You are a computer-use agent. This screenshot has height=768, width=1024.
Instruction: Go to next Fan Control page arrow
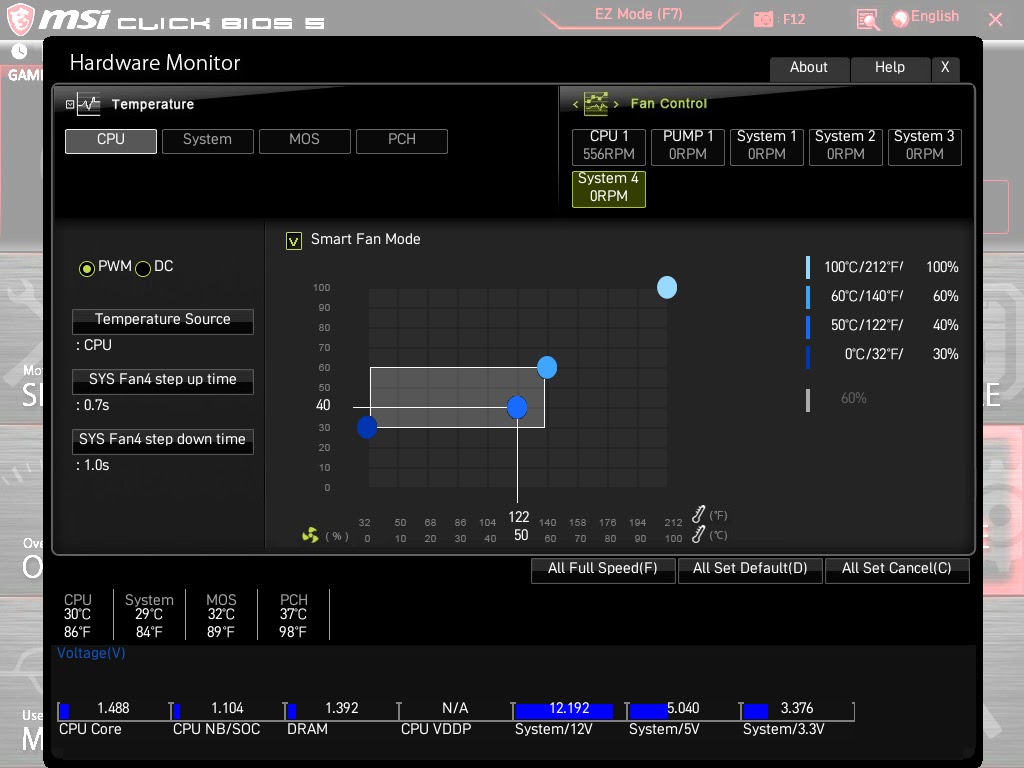click(x=616, y=104)
